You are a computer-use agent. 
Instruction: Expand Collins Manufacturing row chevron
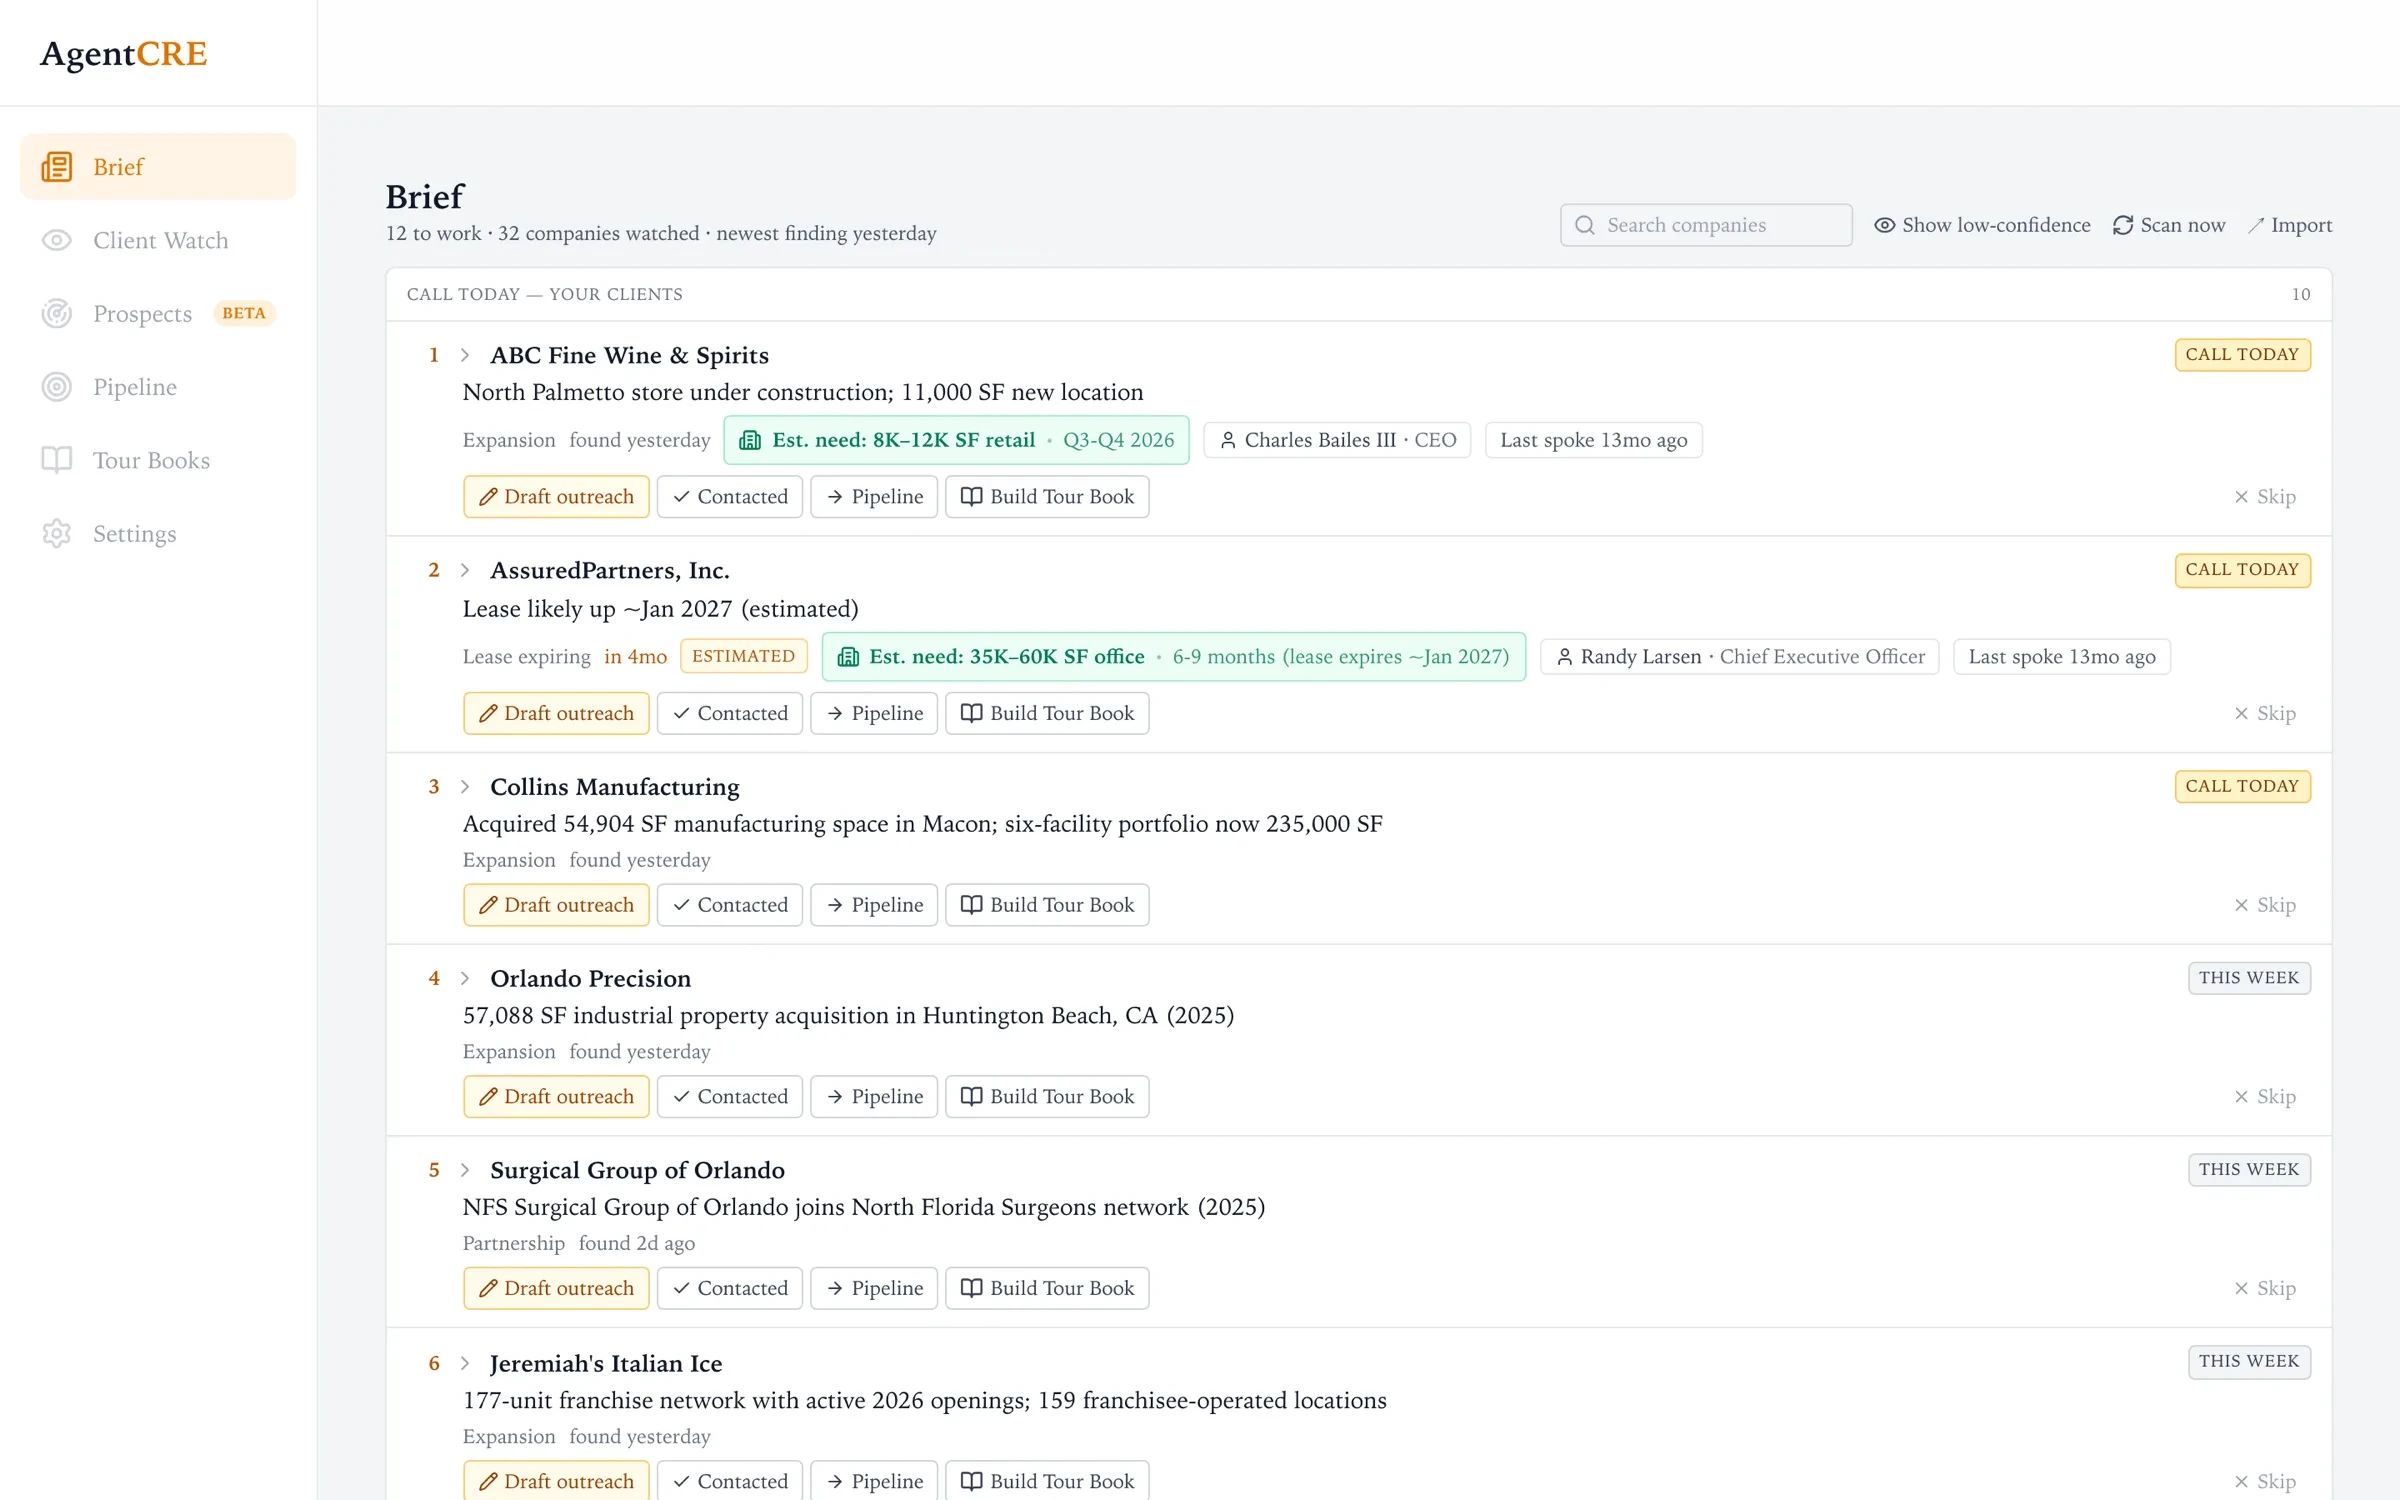click(x=465, y=787)
